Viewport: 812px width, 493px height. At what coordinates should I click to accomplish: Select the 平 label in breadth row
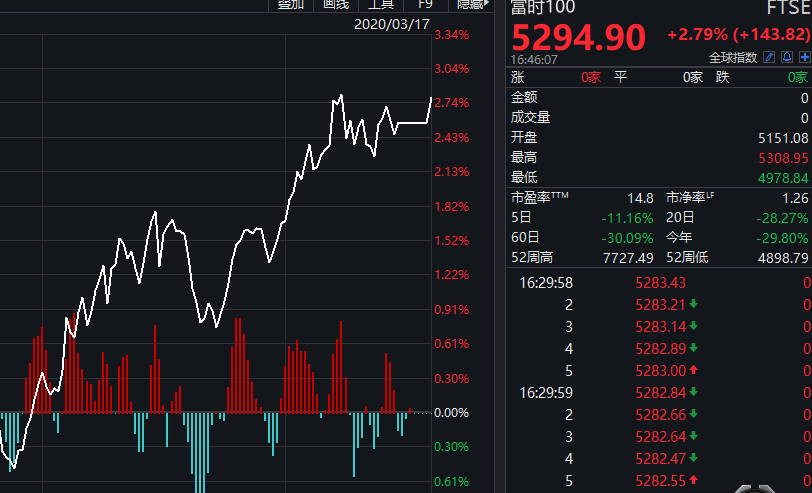[x=620, y=78]
